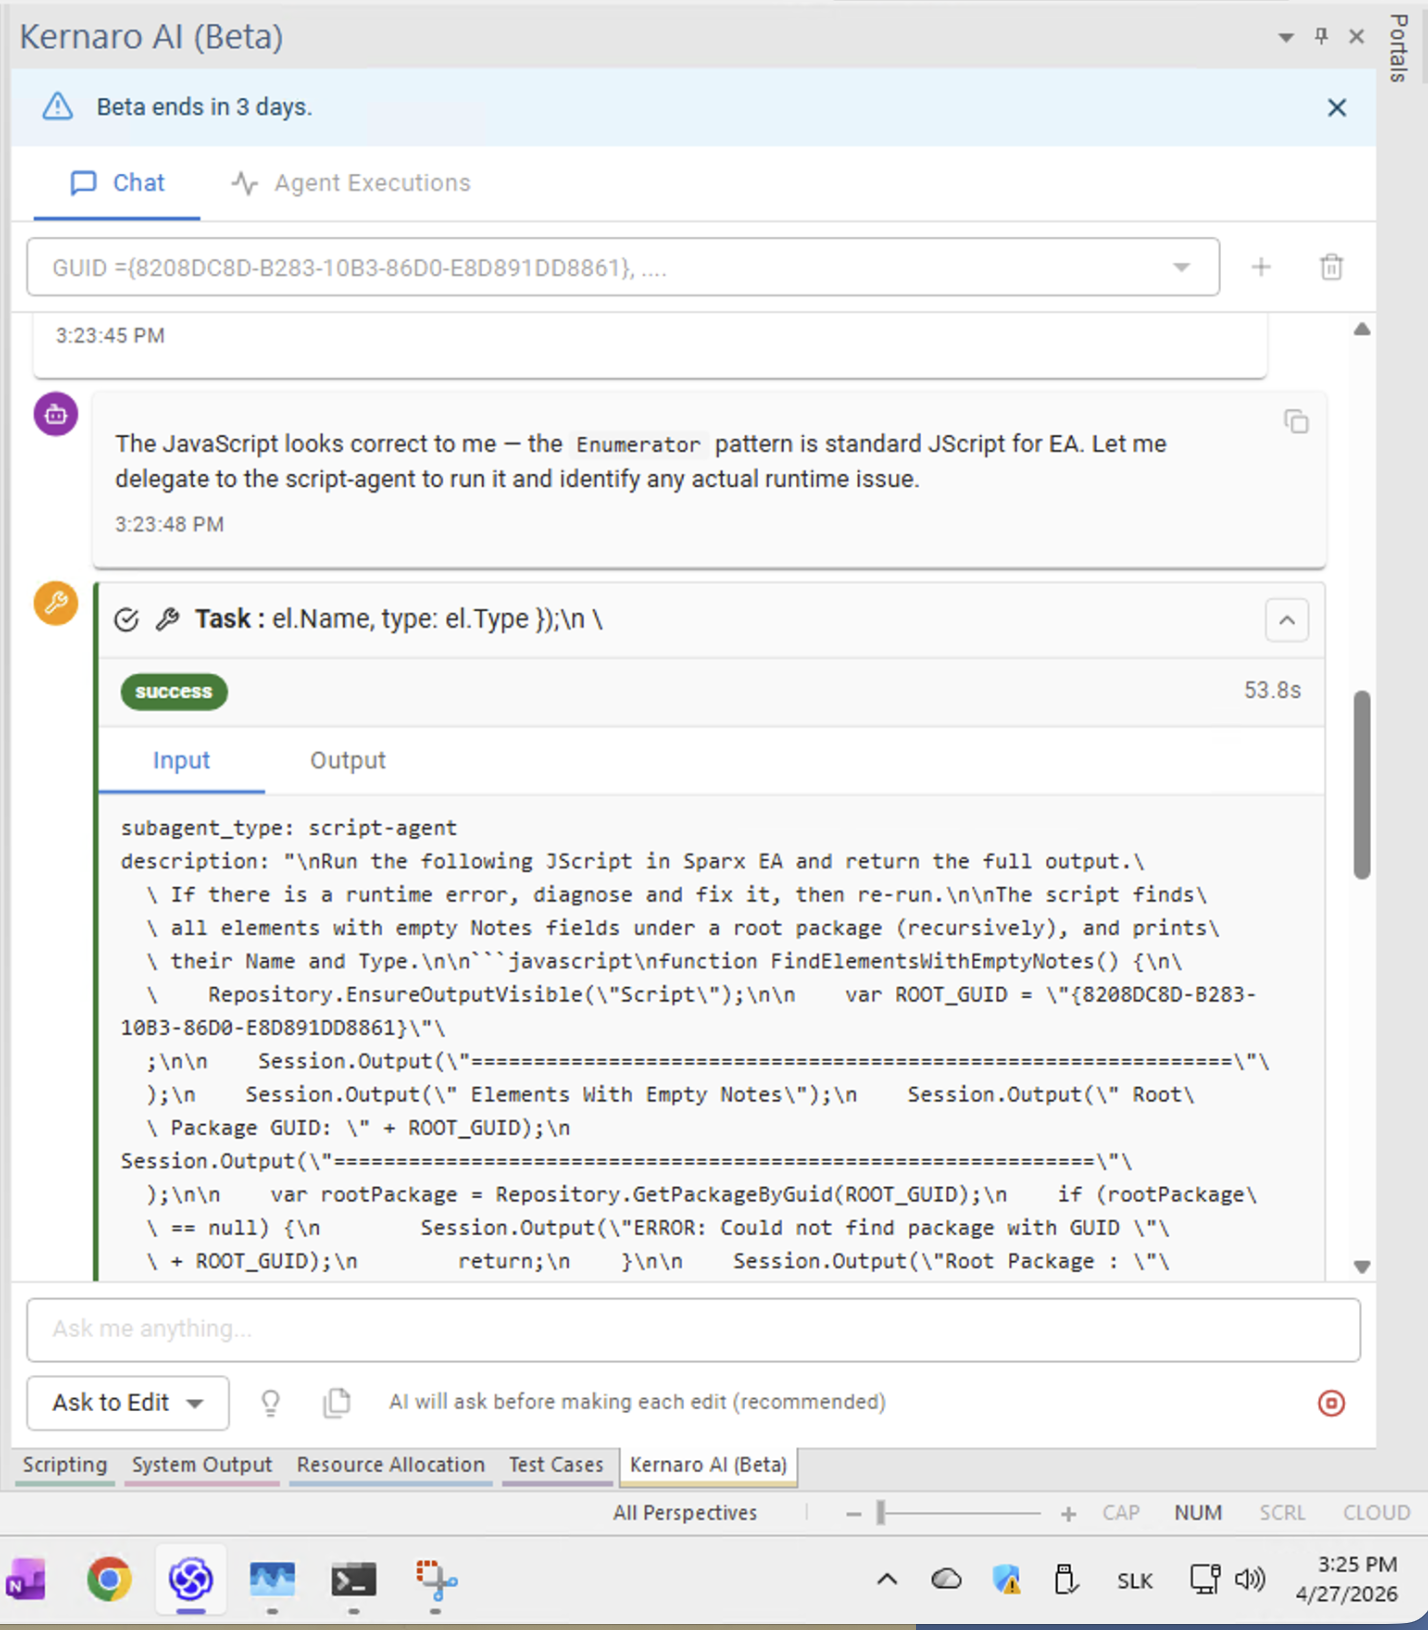Viewport: 1428px width, 1630px height.
Task: Switch to the Scripting bottom tab
Action: pos(65,1465)
